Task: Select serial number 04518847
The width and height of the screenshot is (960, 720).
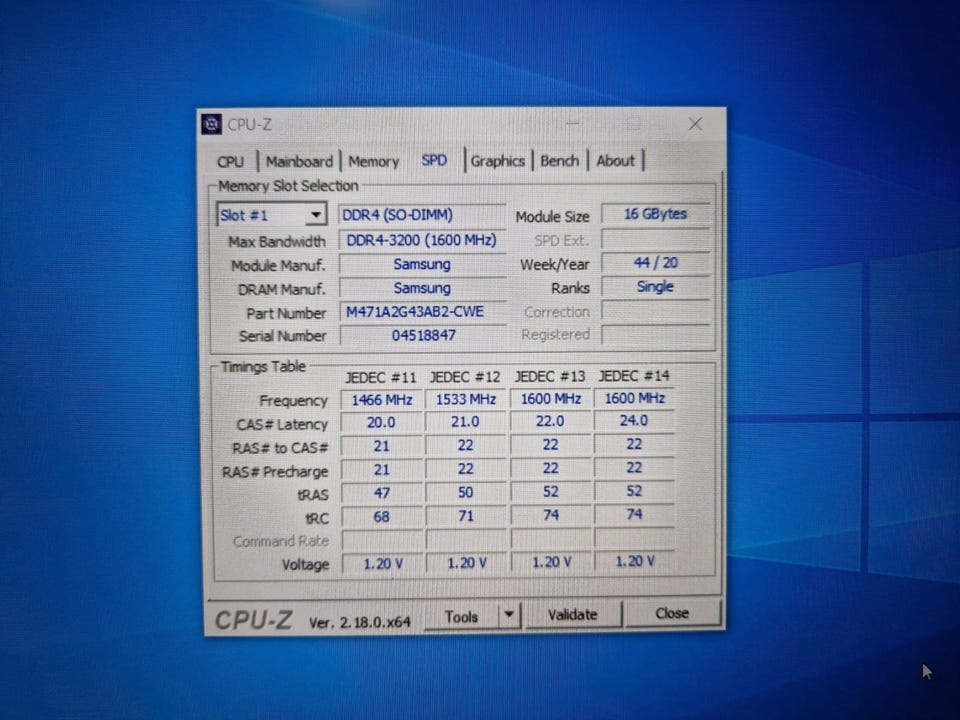Action: click(422, 336)
